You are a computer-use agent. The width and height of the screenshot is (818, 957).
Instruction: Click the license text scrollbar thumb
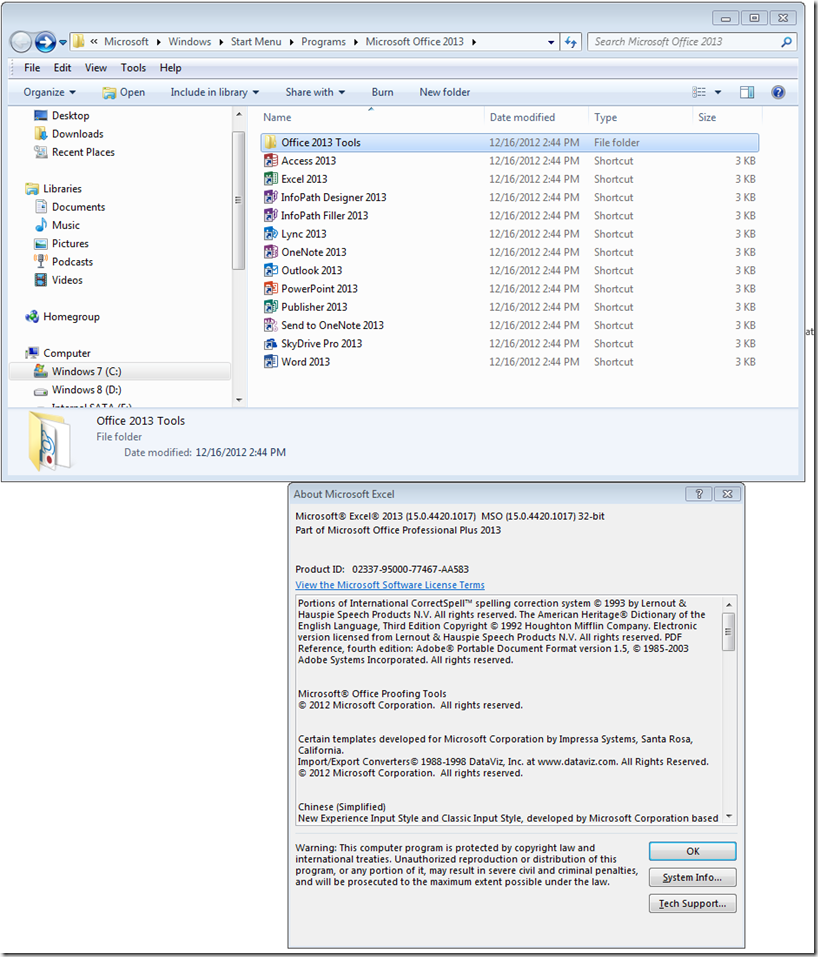tap(728, 632)
